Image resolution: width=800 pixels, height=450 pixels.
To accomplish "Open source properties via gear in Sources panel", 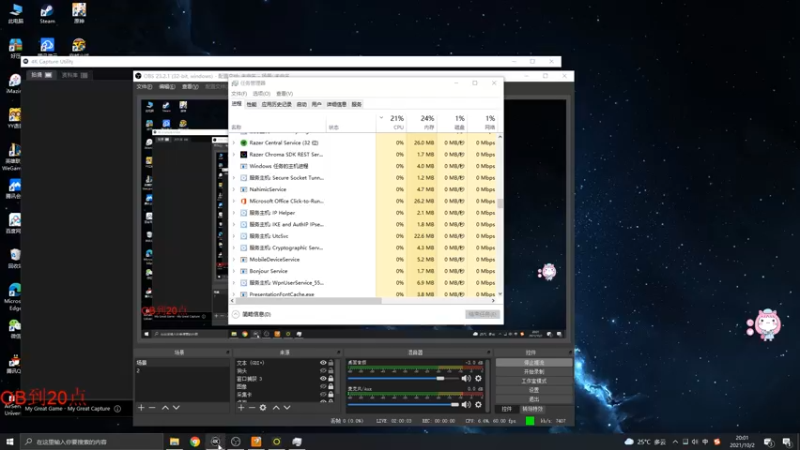I will pyautogui.click(x=263, y=408).
